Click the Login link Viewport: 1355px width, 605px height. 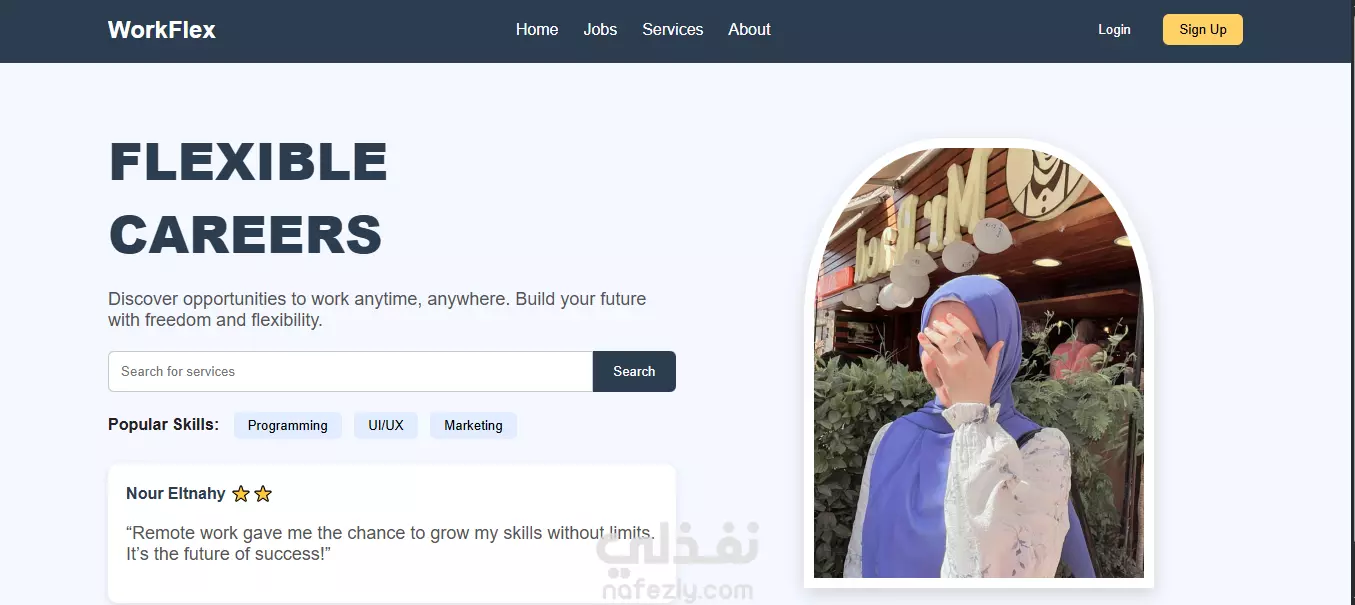[1114, 30]
